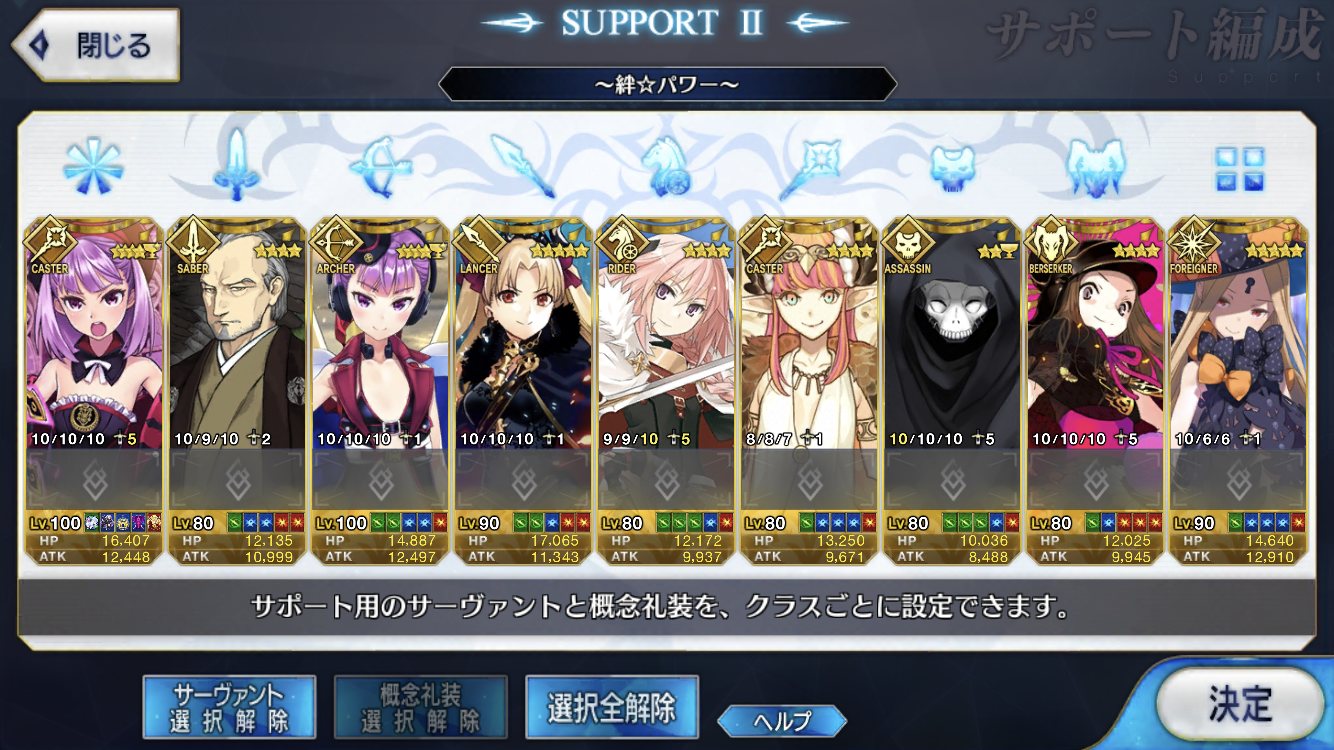This screenshot has height=750, width=1334.
Task: Click the 閉じる close button
Action: pos(95,45)
